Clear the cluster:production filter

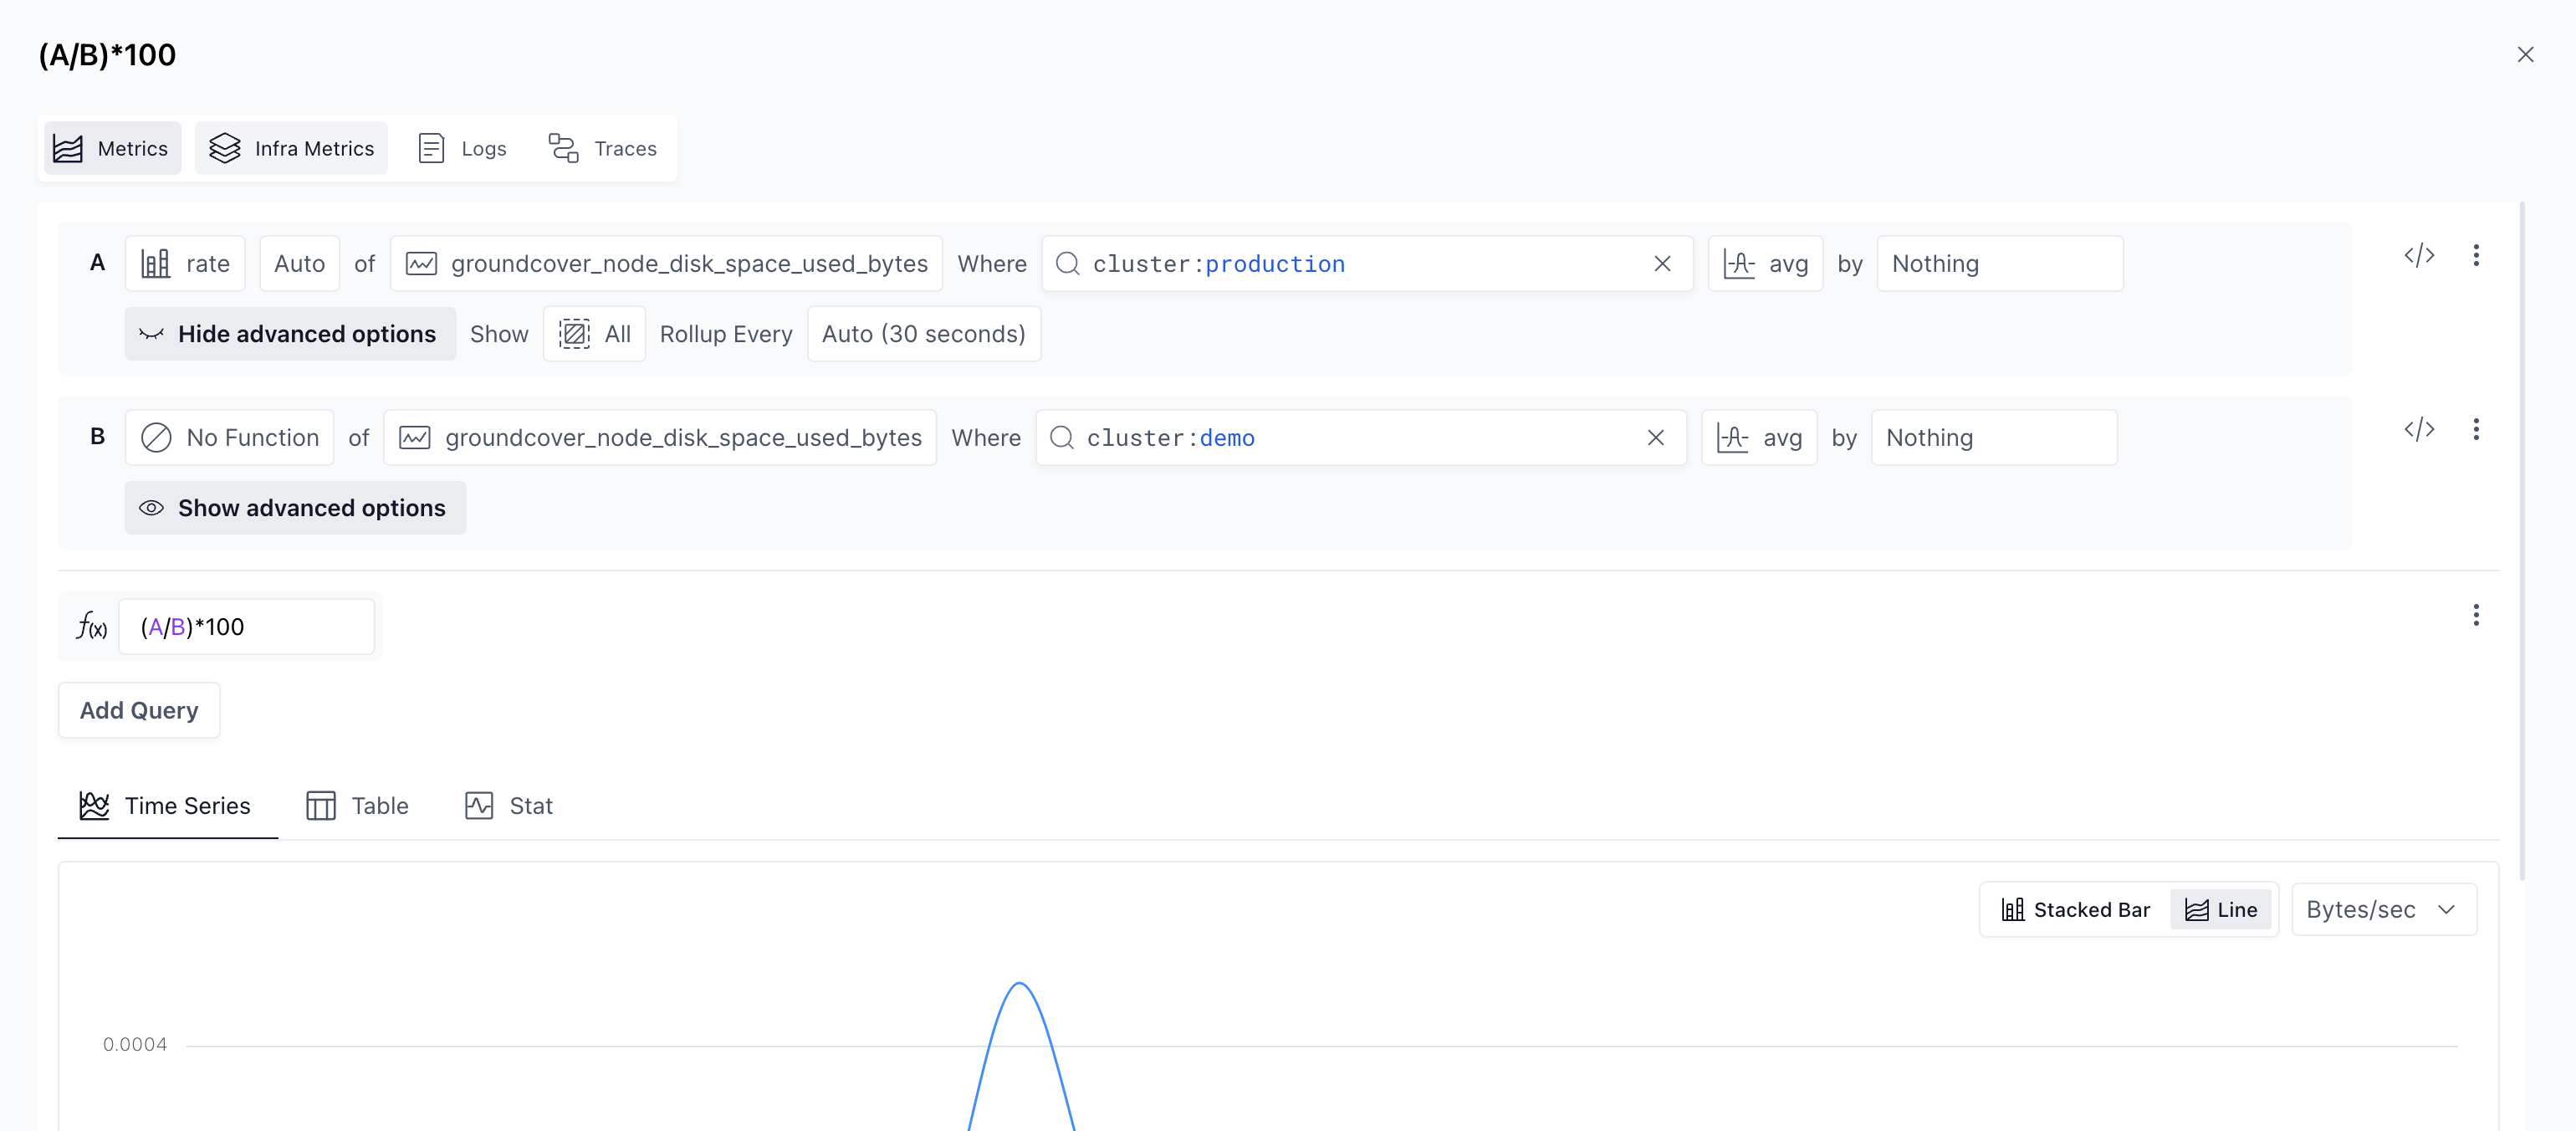(1662, 264)
